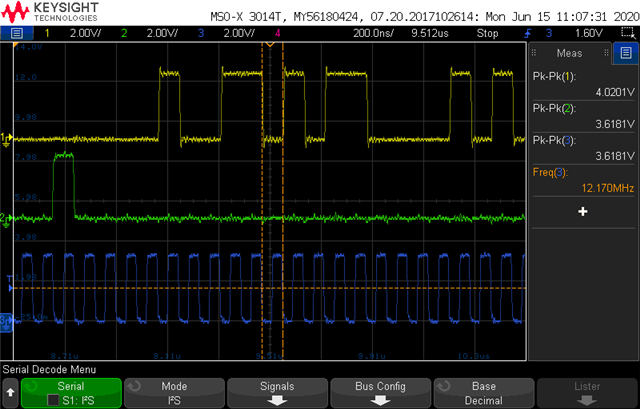Open the Lister softkey

click(x=587, y=393)
